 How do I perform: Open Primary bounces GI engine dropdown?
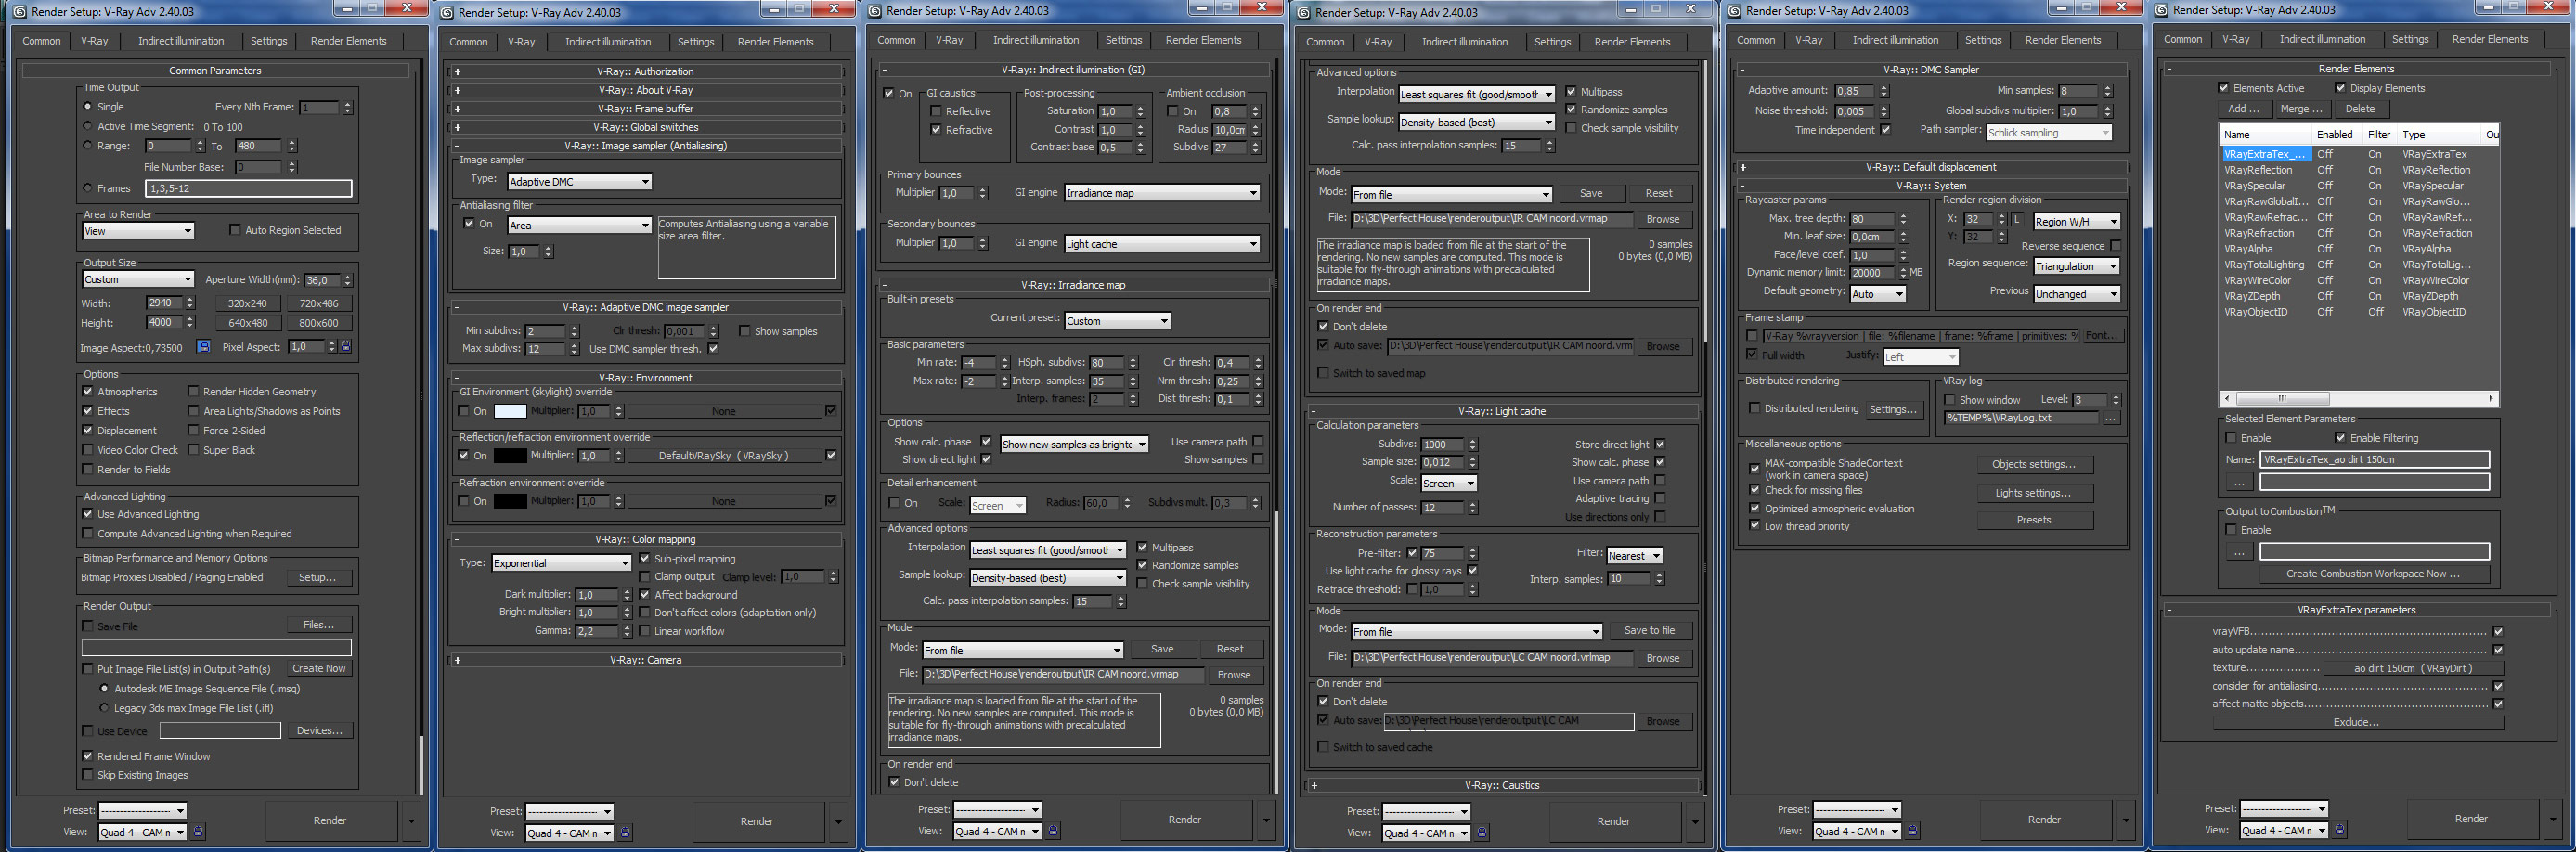(1162, 193)
